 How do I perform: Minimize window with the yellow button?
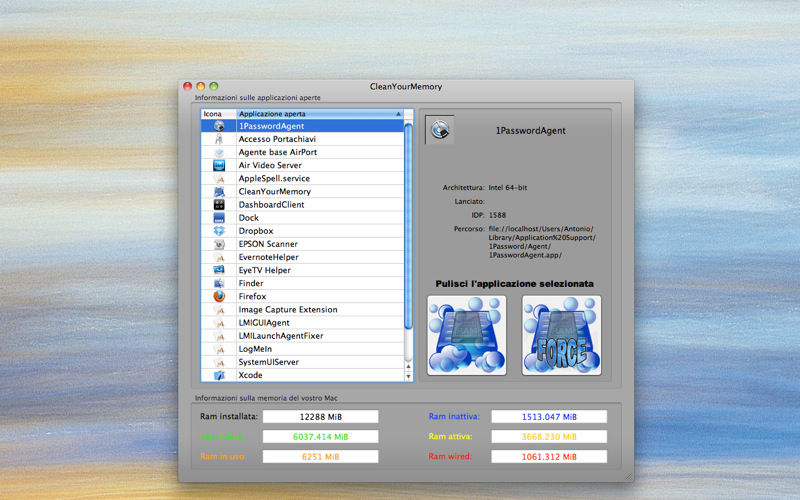[201, 86]
